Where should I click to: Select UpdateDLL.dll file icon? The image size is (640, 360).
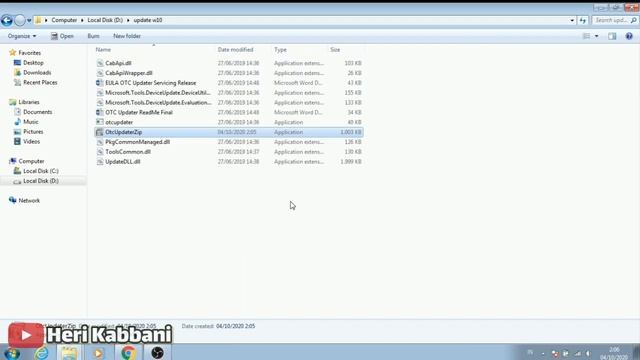[100, 162]
